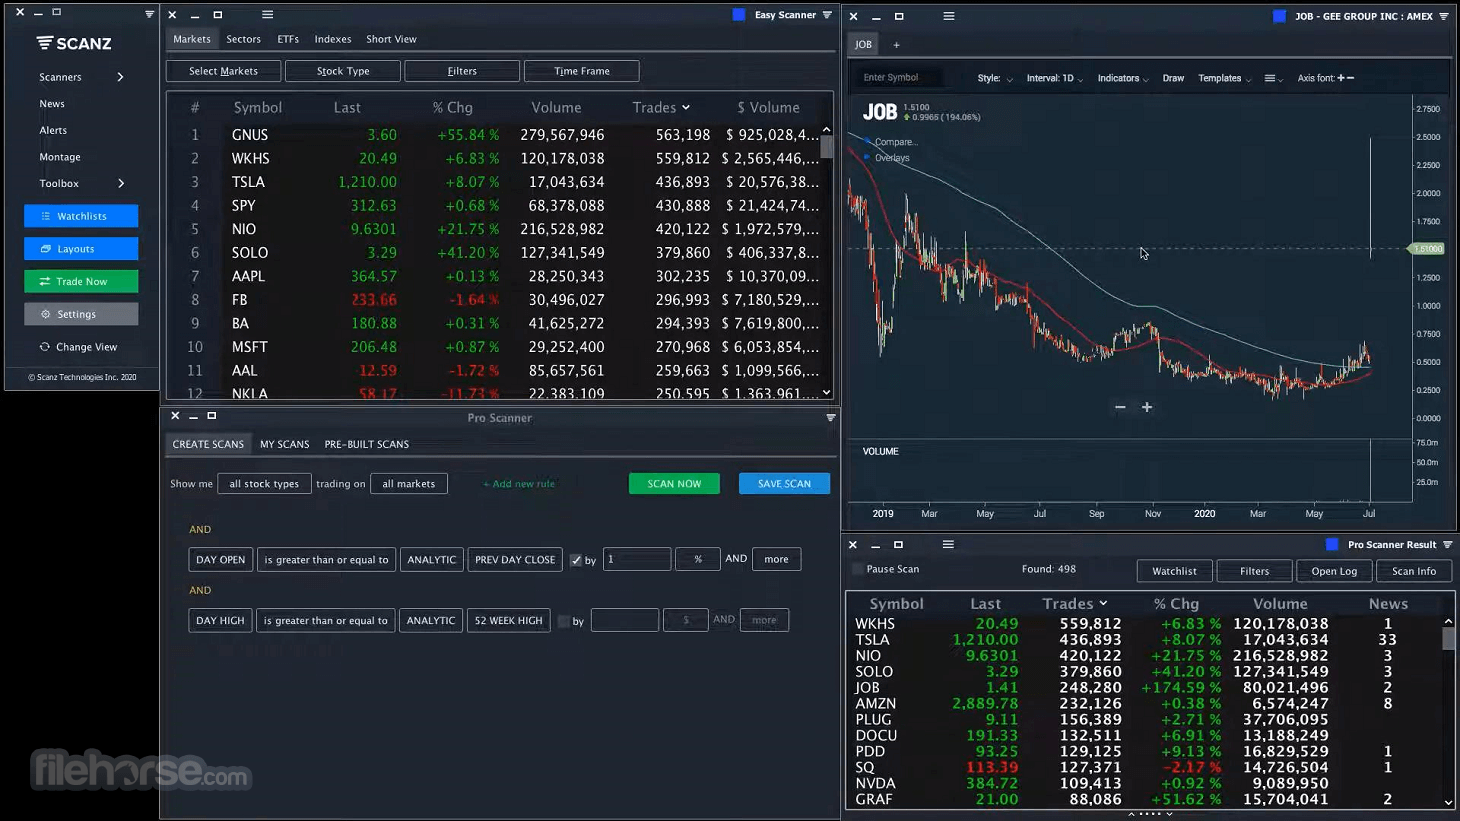The width and height of the screenshot is (1460, 821).
Task: Click the chart Compare option
Action: tap(895, 142)
